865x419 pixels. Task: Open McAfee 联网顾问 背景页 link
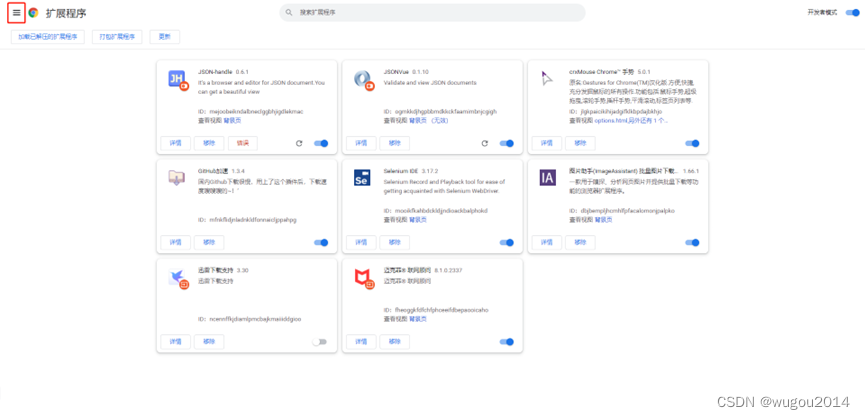pyautogui.click(x=418, y=319)
